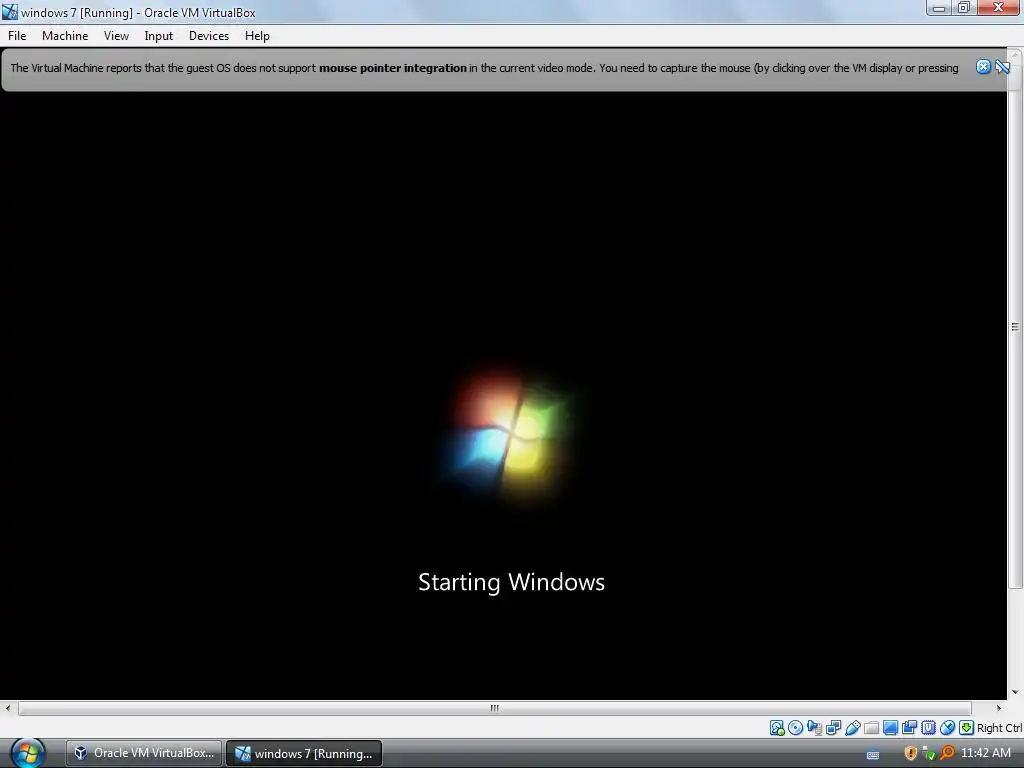Click the CPU processor status icon

tap(928, 728)
